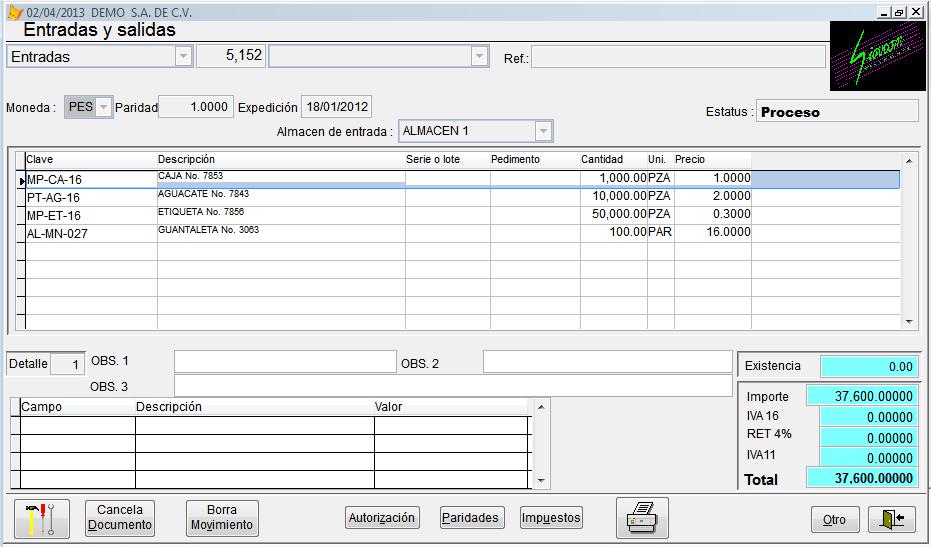
Task: Click description CAJA No. 7853
Action: 190,176
